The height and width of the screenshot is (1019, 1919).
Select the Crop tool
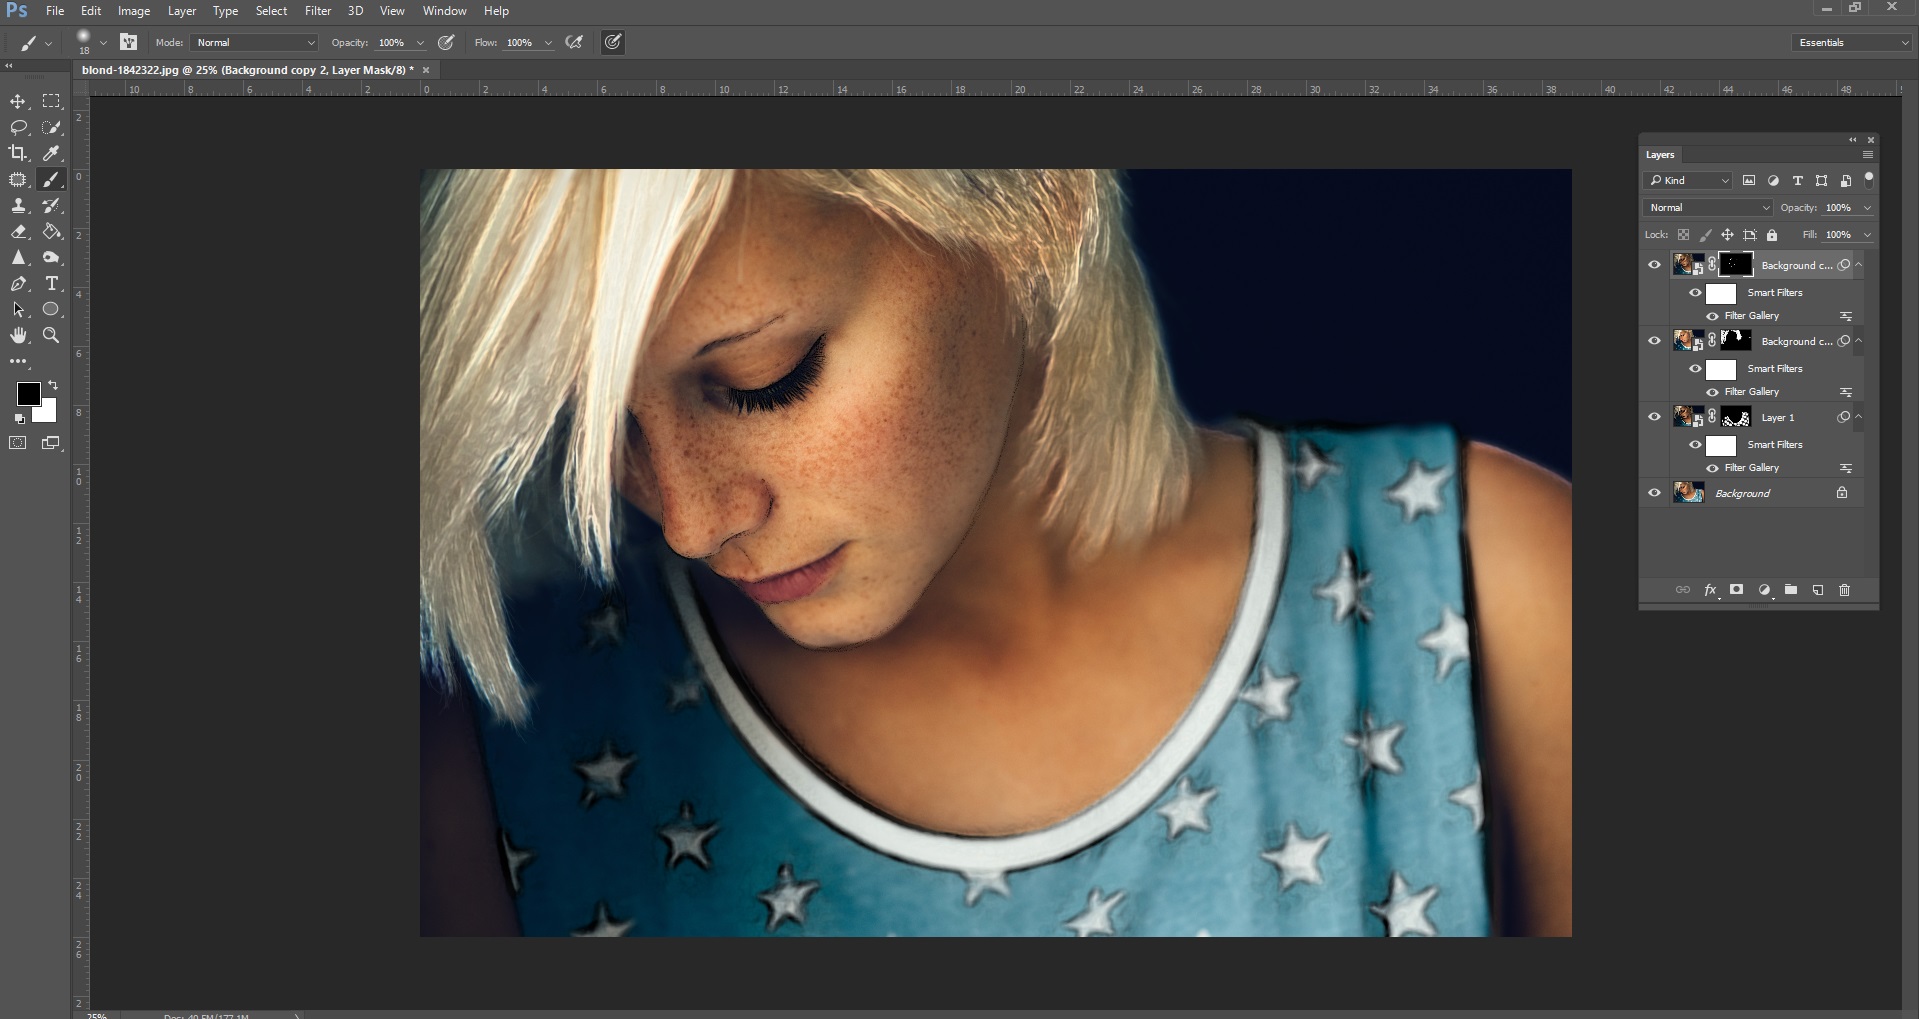click(18, 153)
